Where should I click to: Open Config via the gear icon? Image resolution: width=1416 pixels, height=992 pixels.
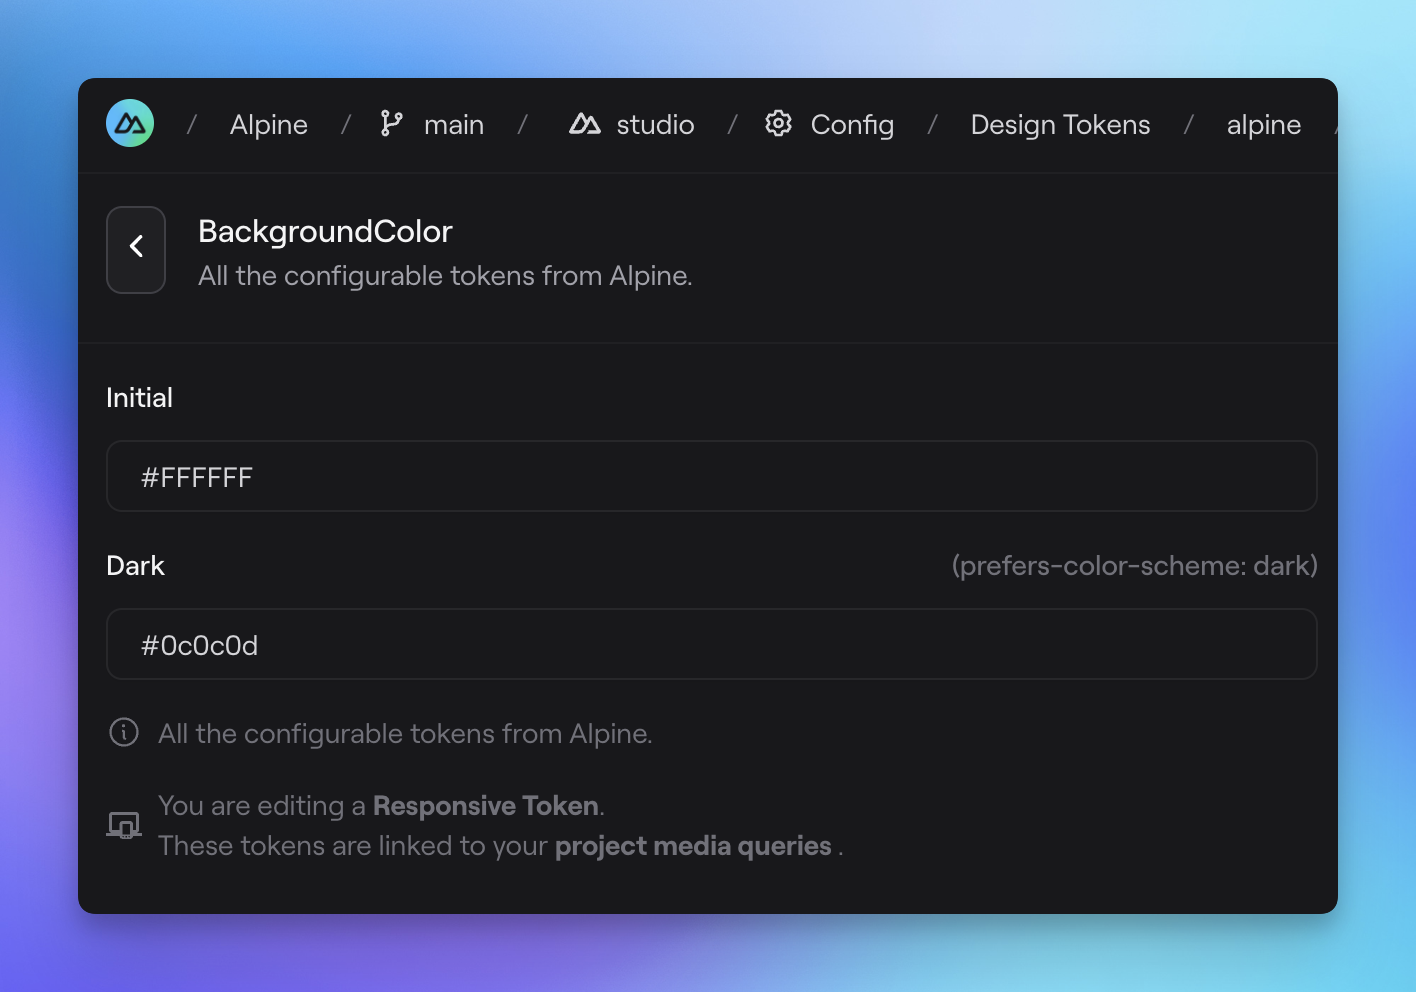777,123
